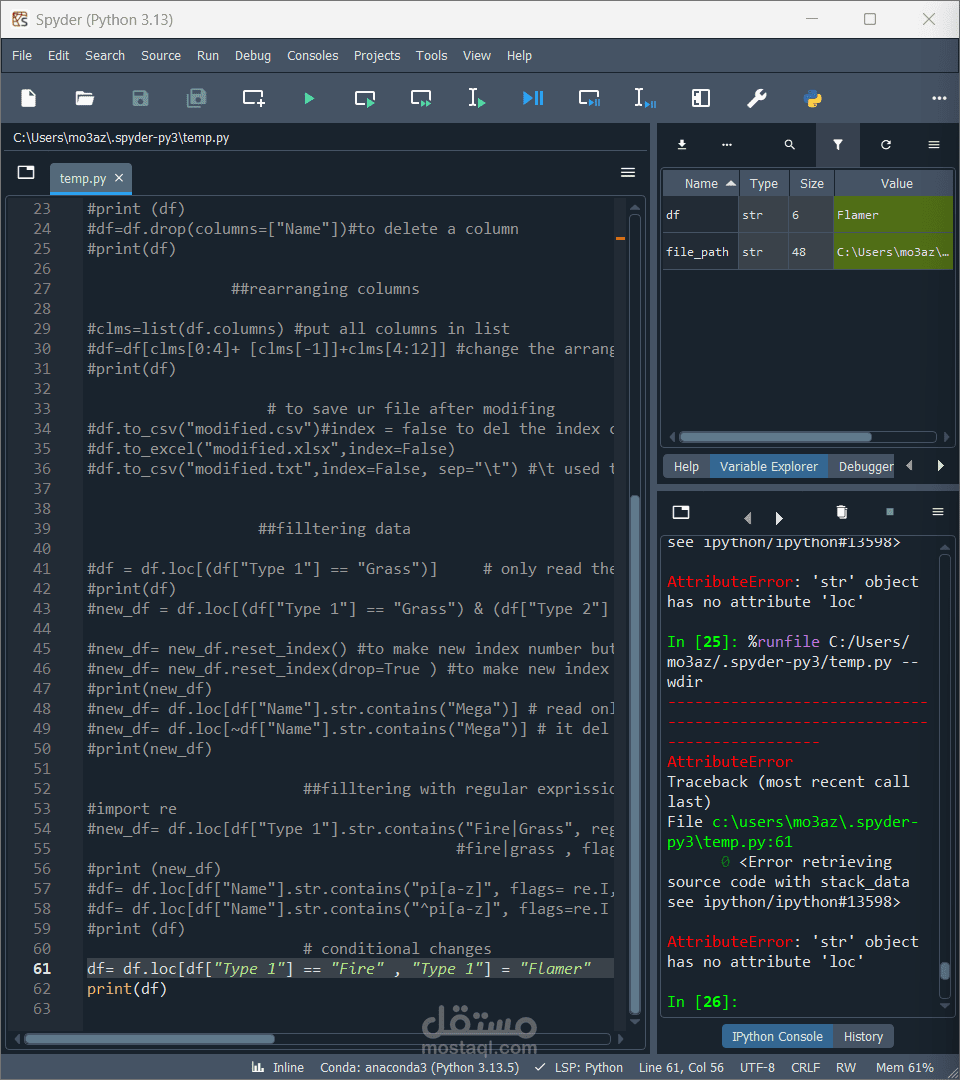This screenshot has width=960, height=1080.
Task: Click the Size column header
Action: pyautogui.click(x=811, y=184)
